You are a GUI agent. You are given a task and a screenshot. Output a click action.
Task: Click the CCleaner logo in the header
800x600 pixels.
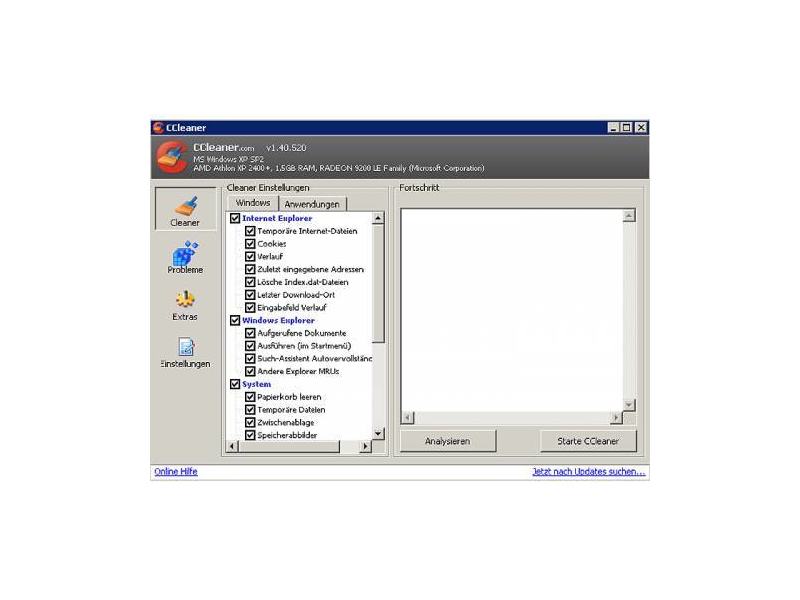point(172,157)
